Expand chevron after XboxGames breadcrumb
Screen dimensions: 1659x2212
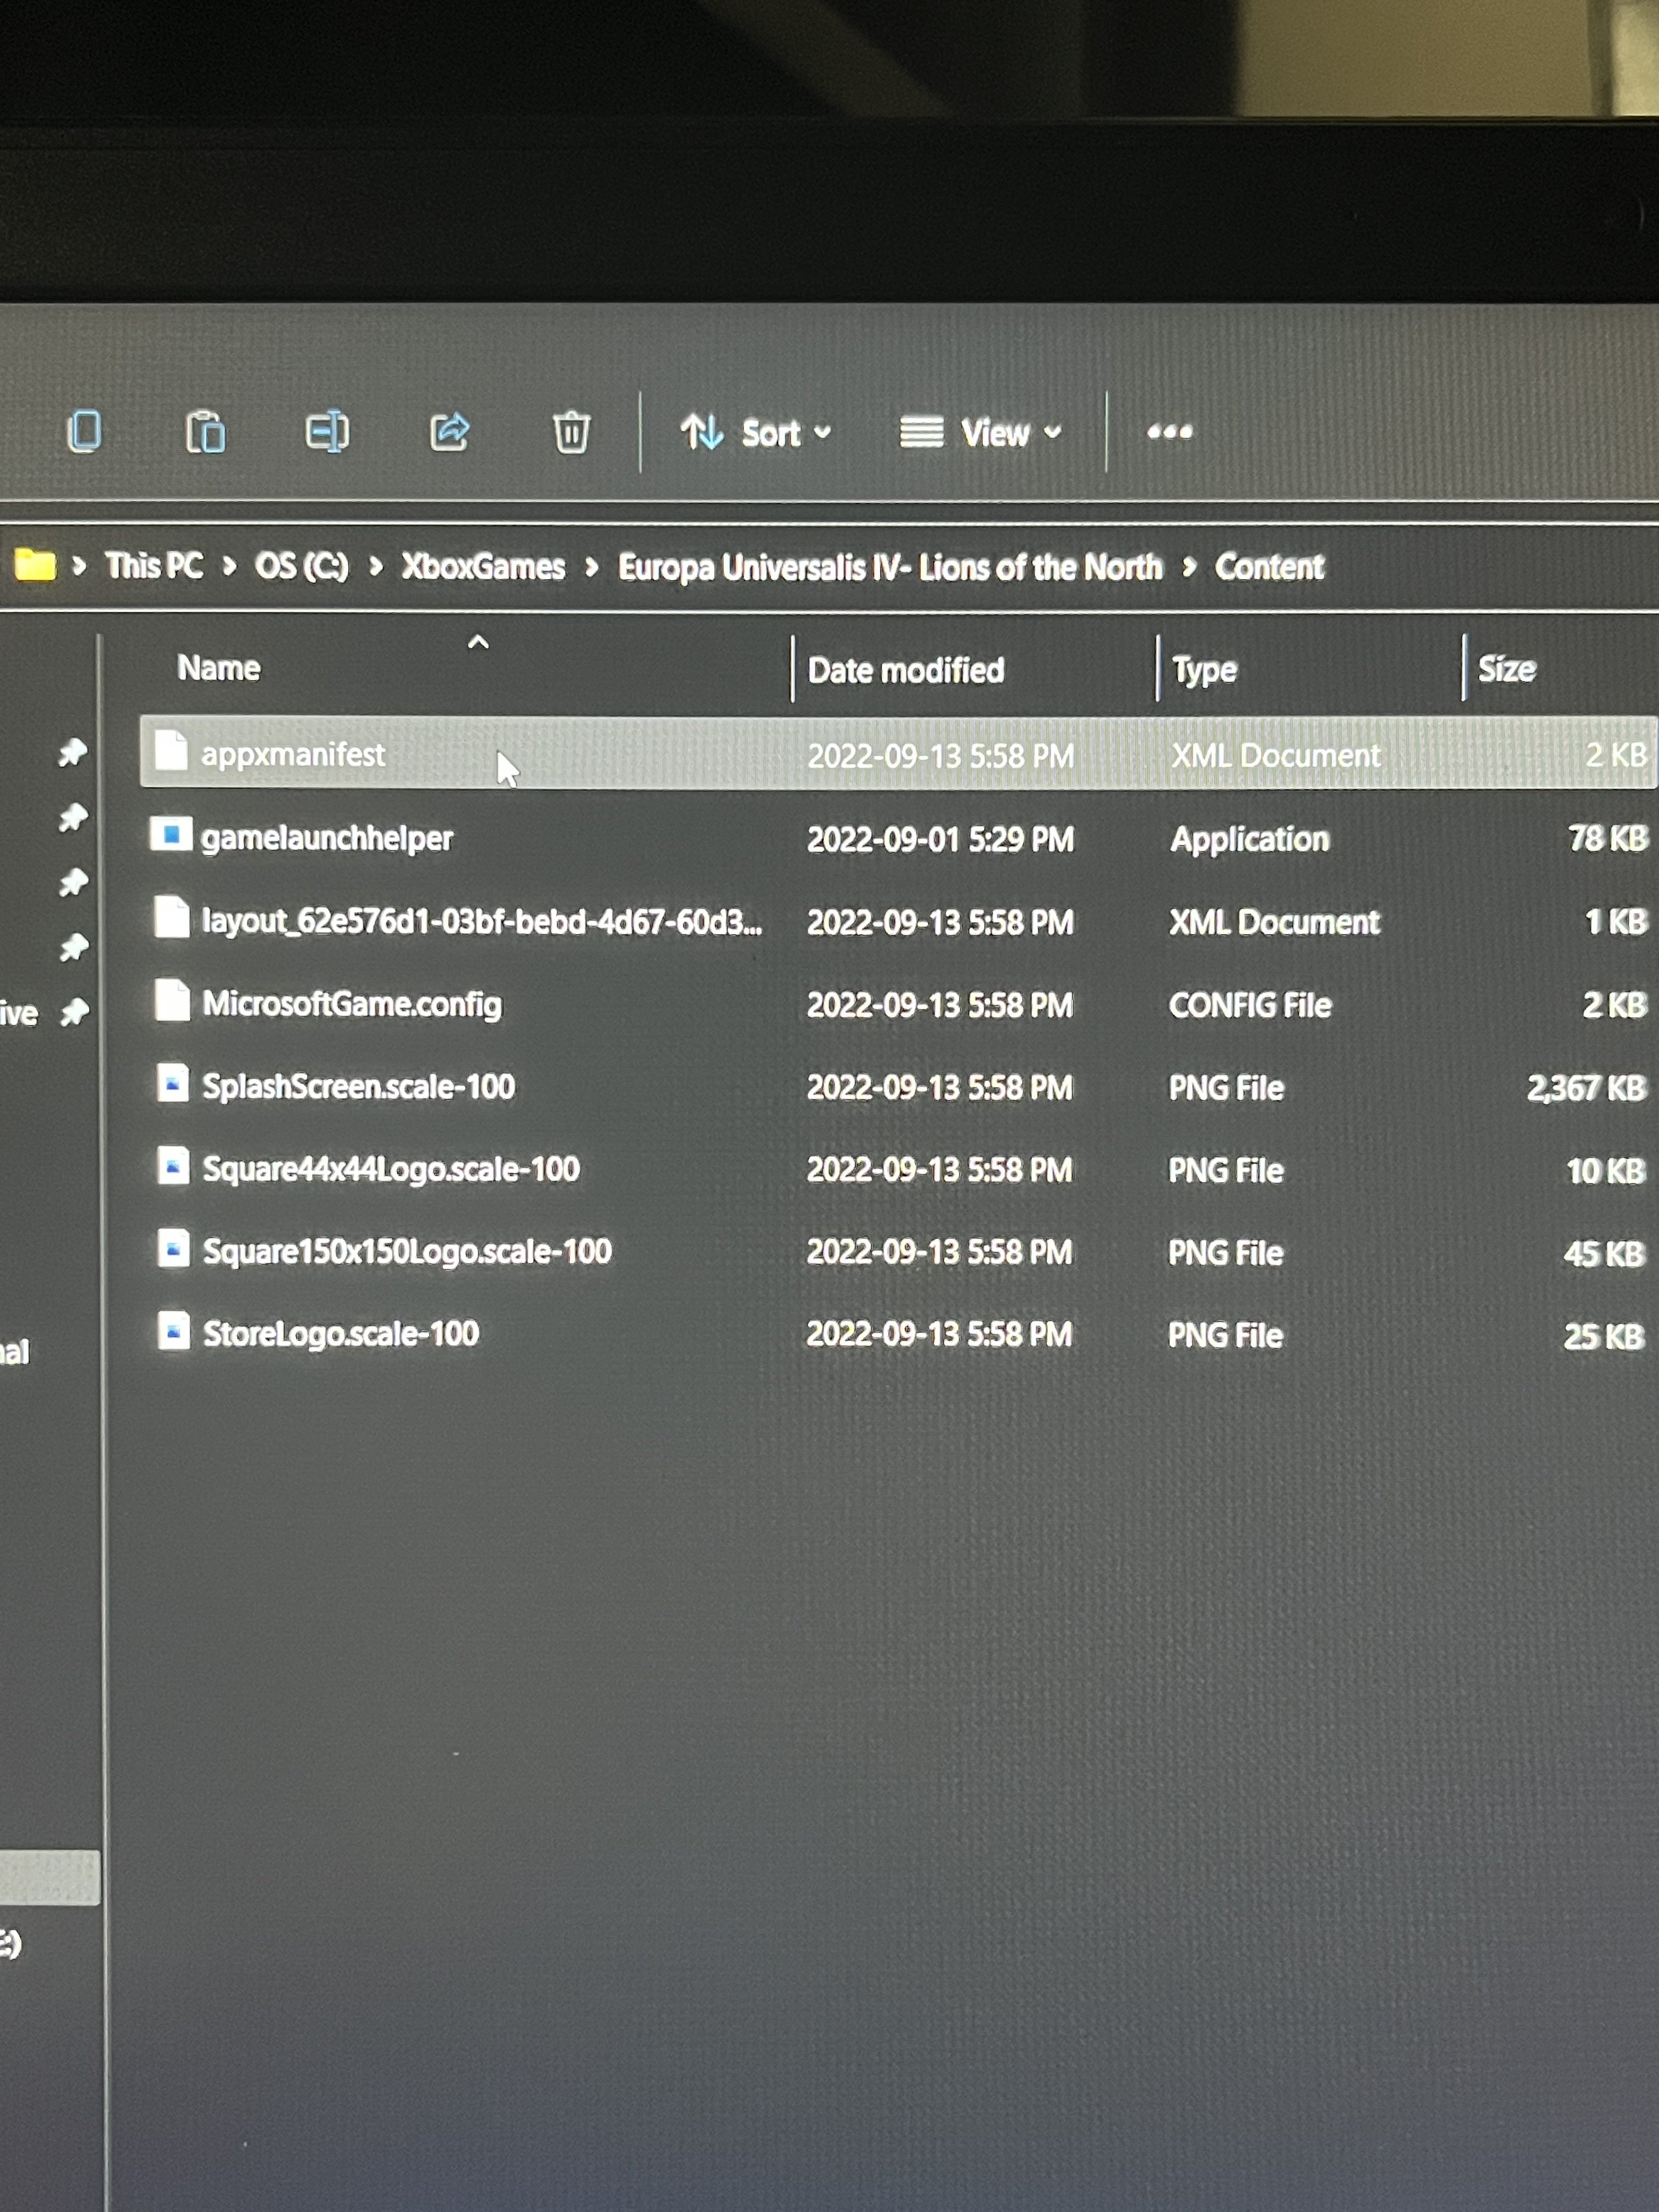[x=591, y=567]
